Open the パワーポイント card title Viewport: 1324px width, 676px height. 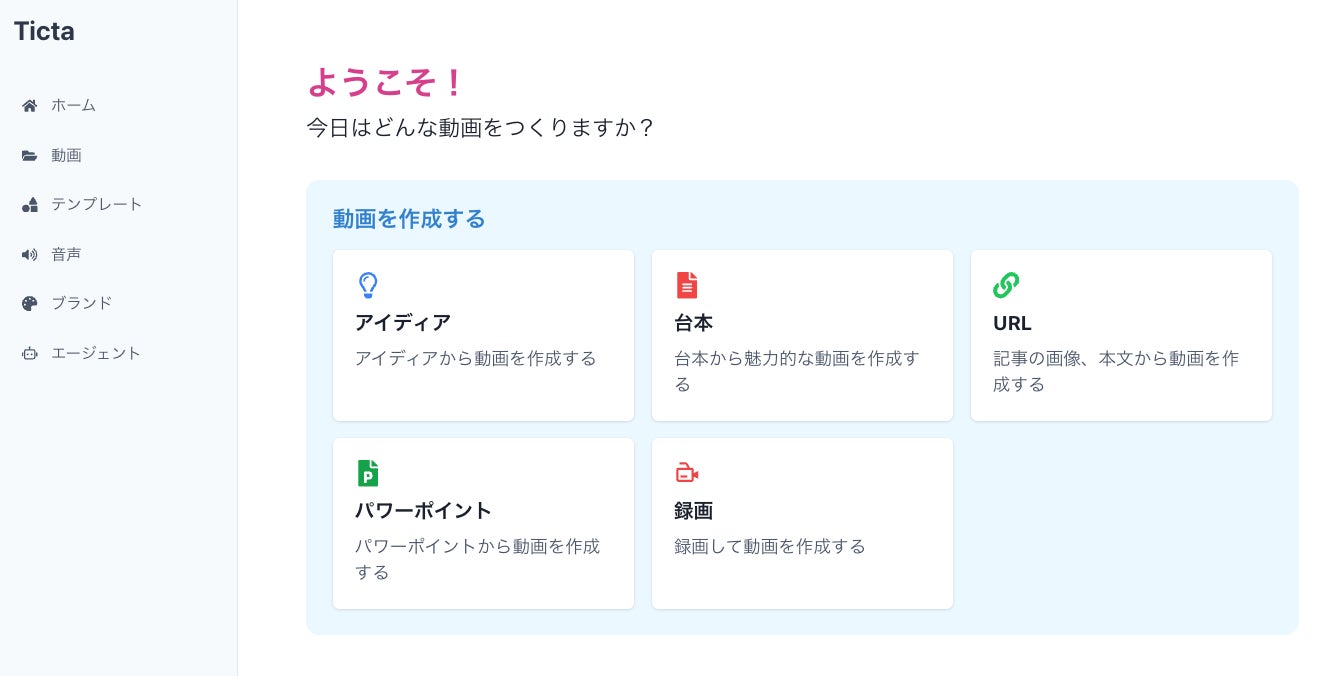tap(424, 511)
